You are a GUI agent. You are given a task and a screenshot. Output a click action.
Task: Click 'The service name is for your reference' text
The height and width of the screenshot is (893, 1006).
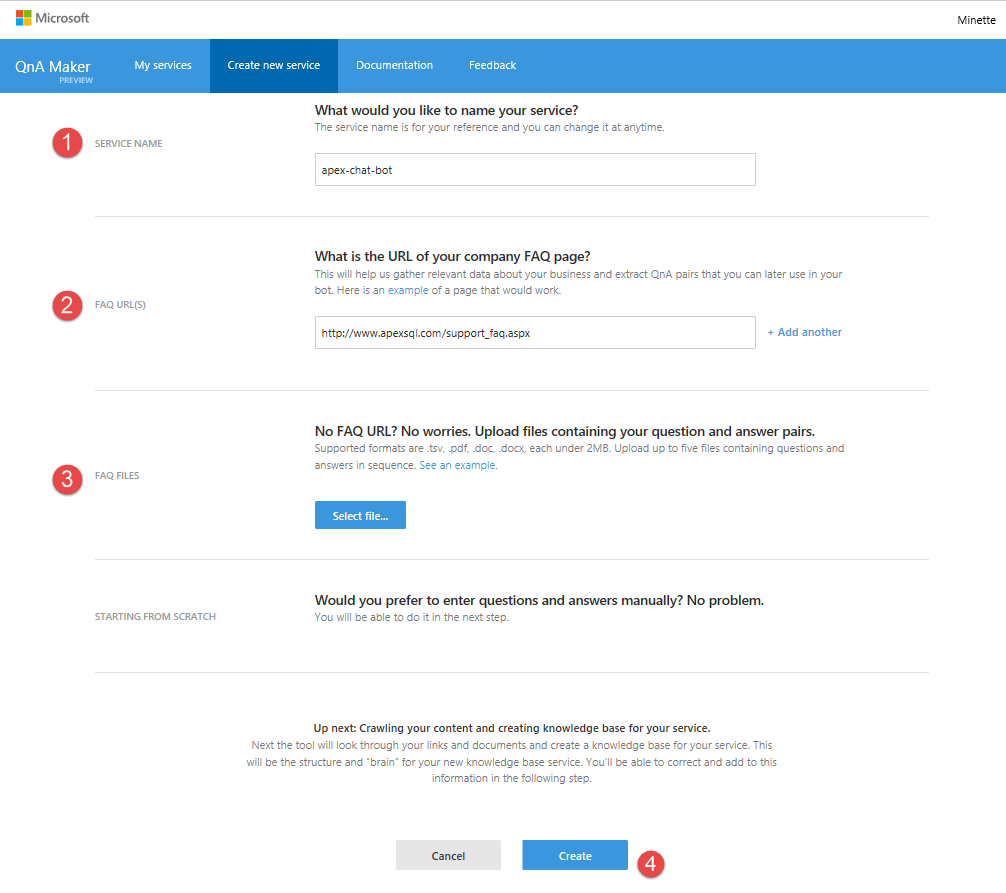coord(490,127)
